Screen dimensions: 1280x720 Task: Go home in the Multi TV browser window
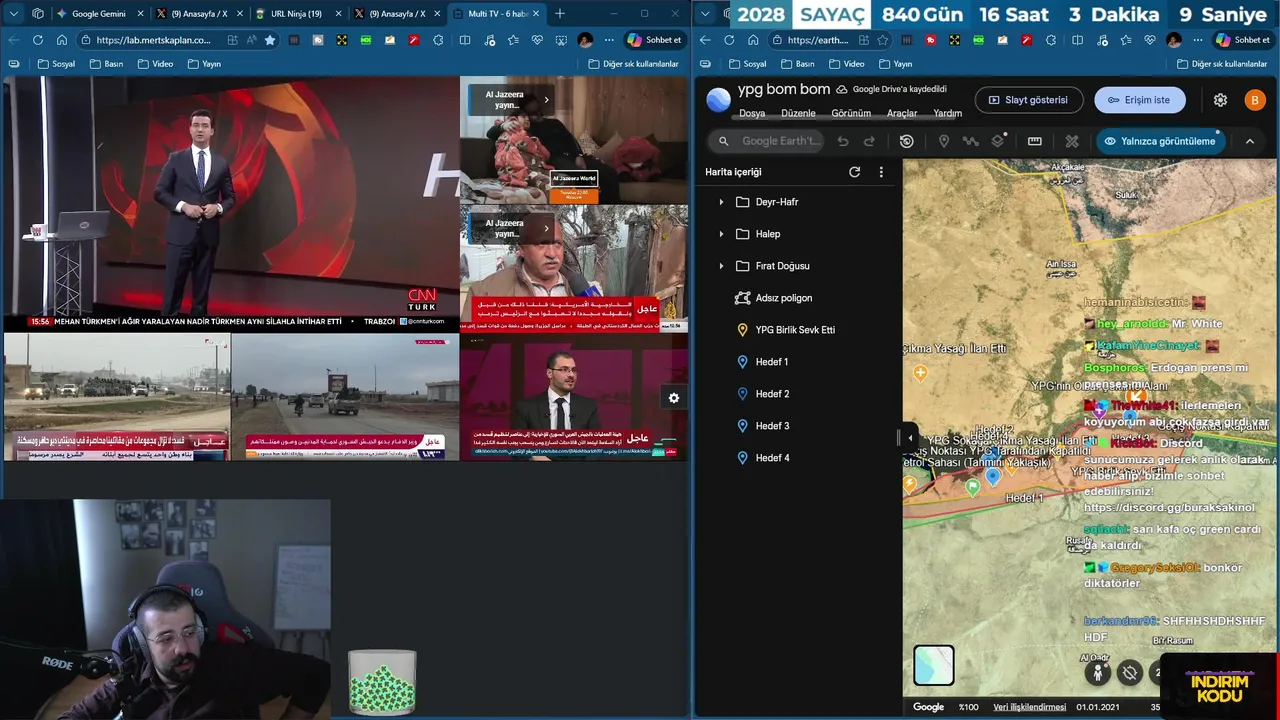61,40
